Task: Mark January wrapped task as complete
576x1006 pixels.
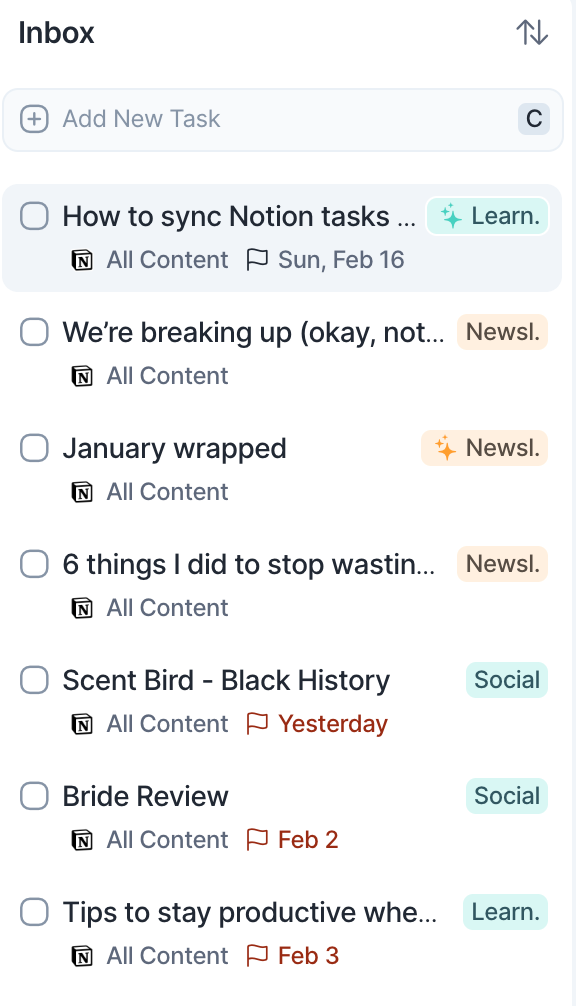Action: pyautogui.click(x=34, y=448)
